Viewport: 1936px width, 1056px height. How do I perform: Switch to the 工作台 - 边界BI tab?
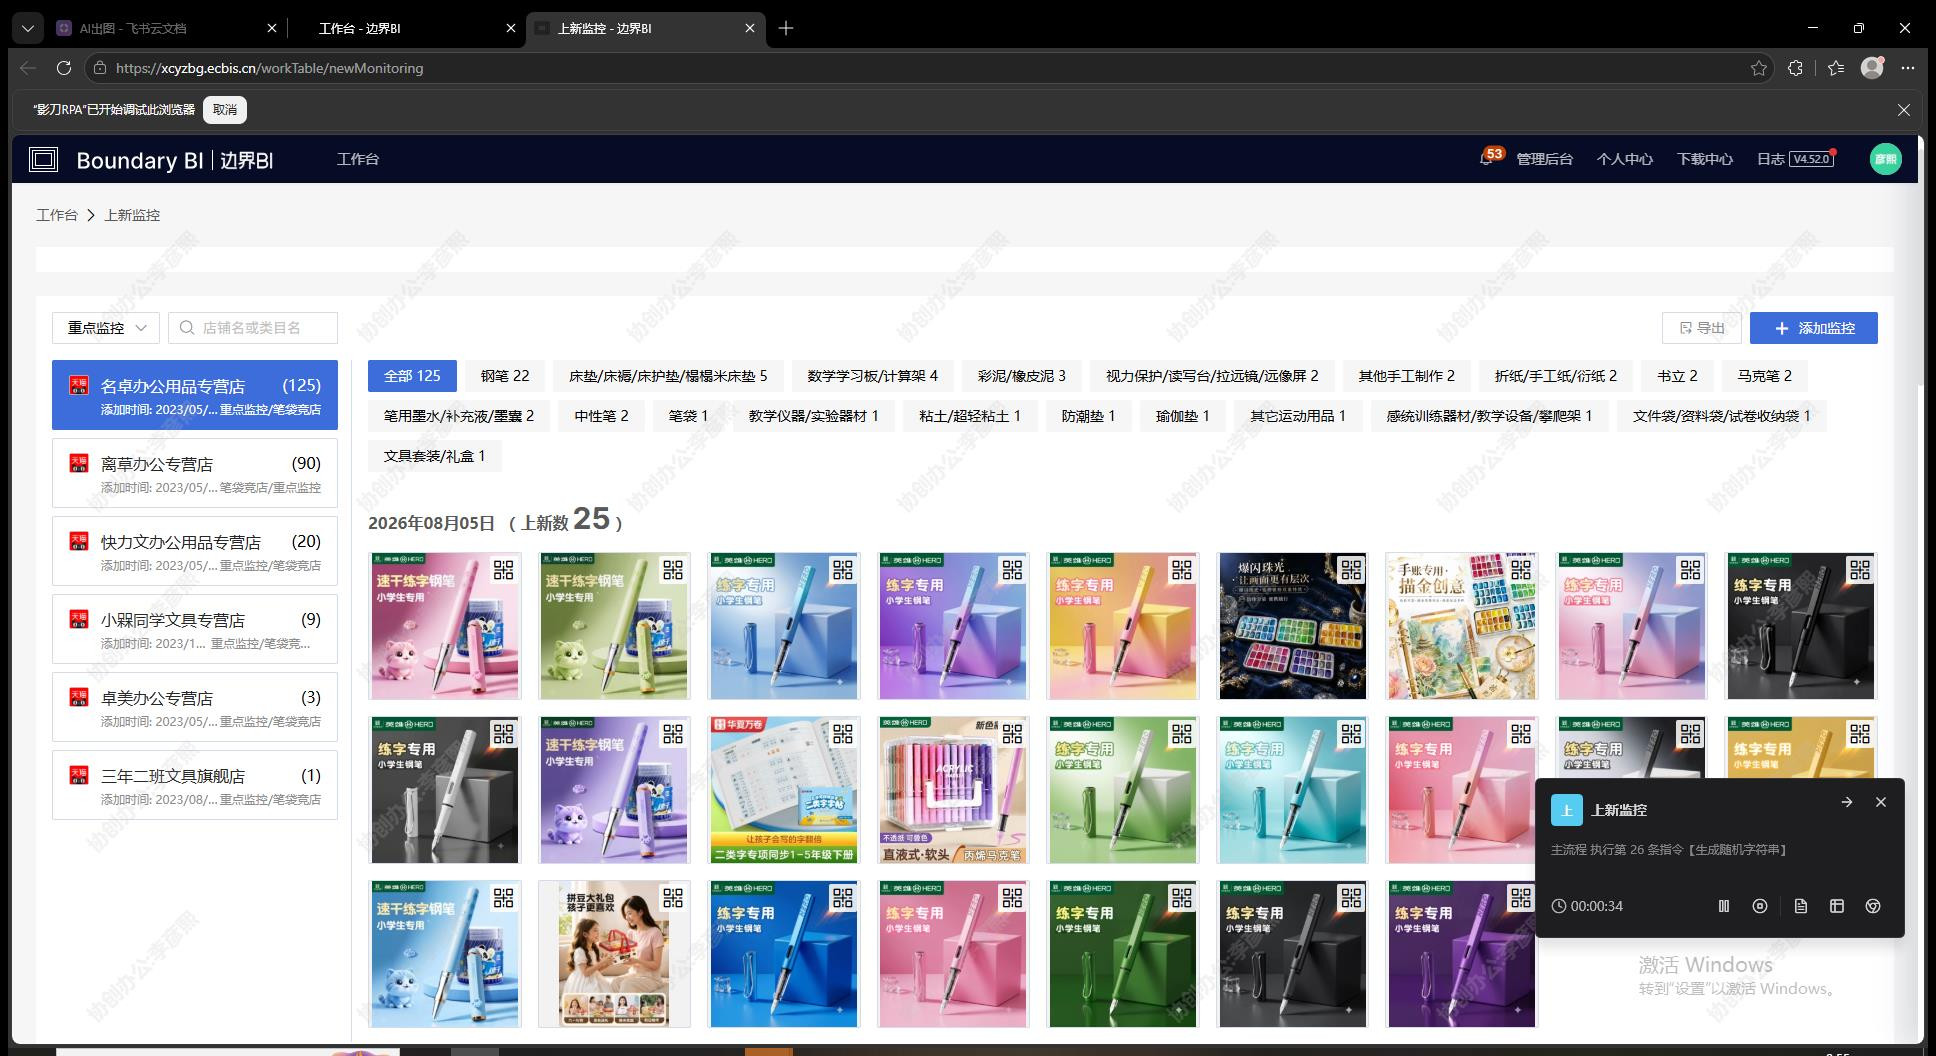(x=407, y=28)
